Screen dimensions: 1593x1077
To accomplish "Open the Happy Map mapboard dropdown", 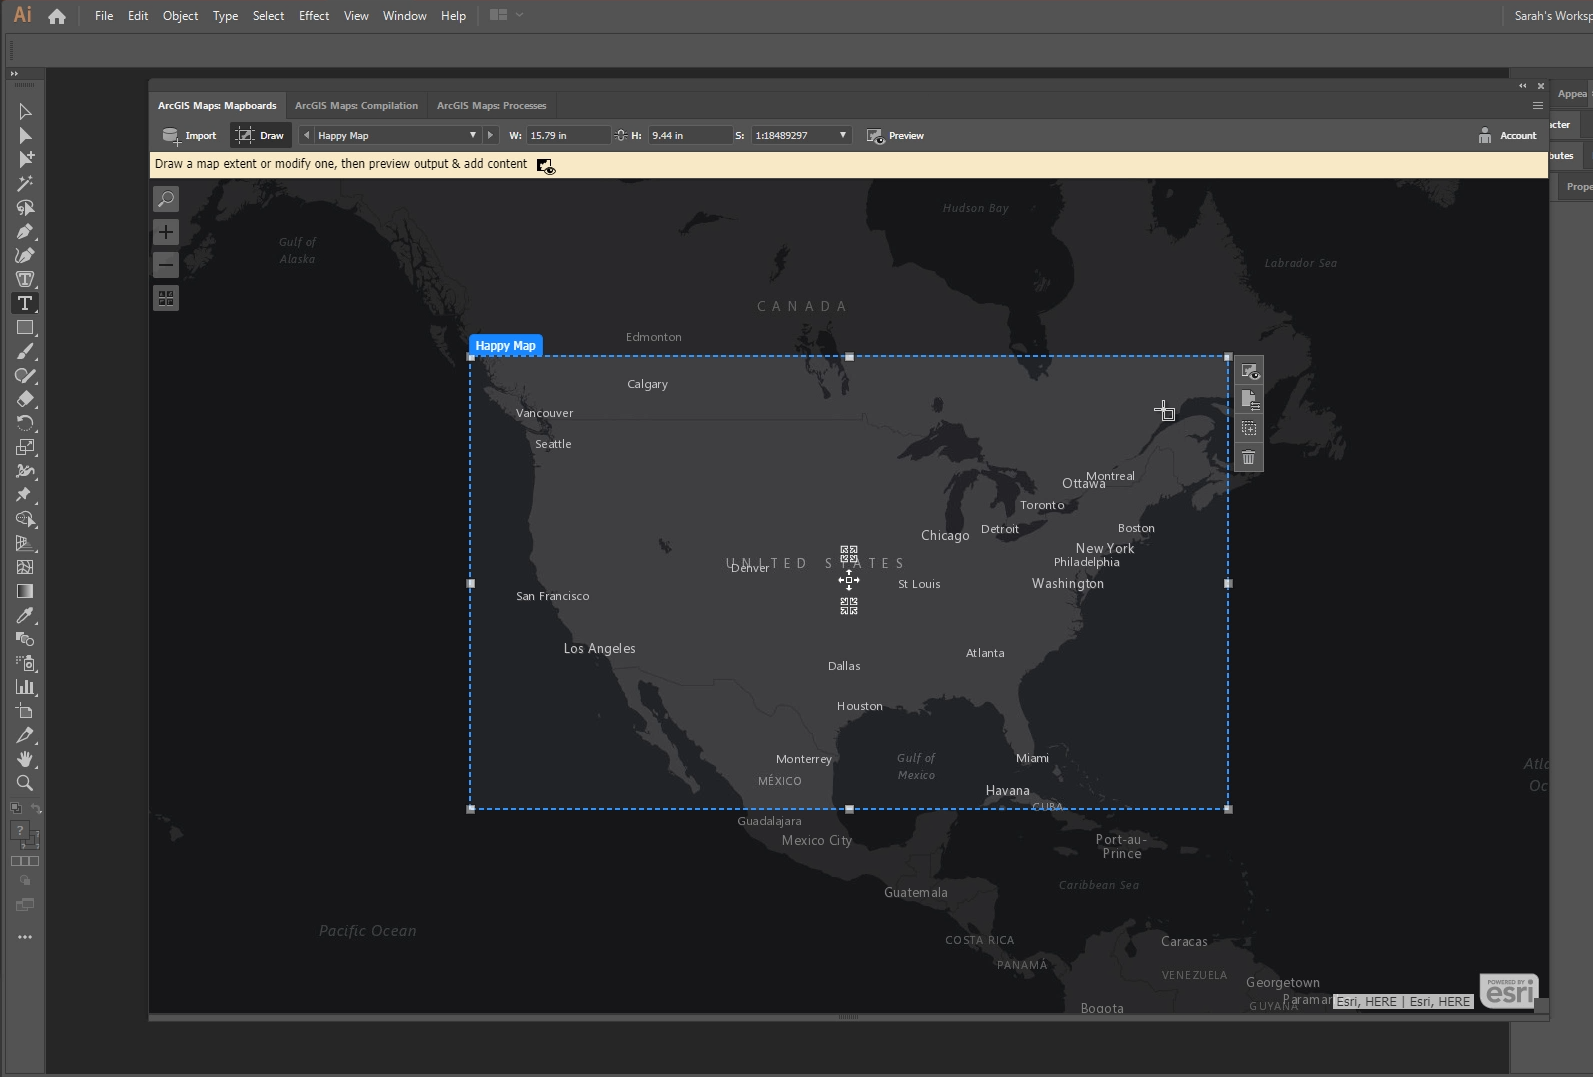I will (472, 135).
